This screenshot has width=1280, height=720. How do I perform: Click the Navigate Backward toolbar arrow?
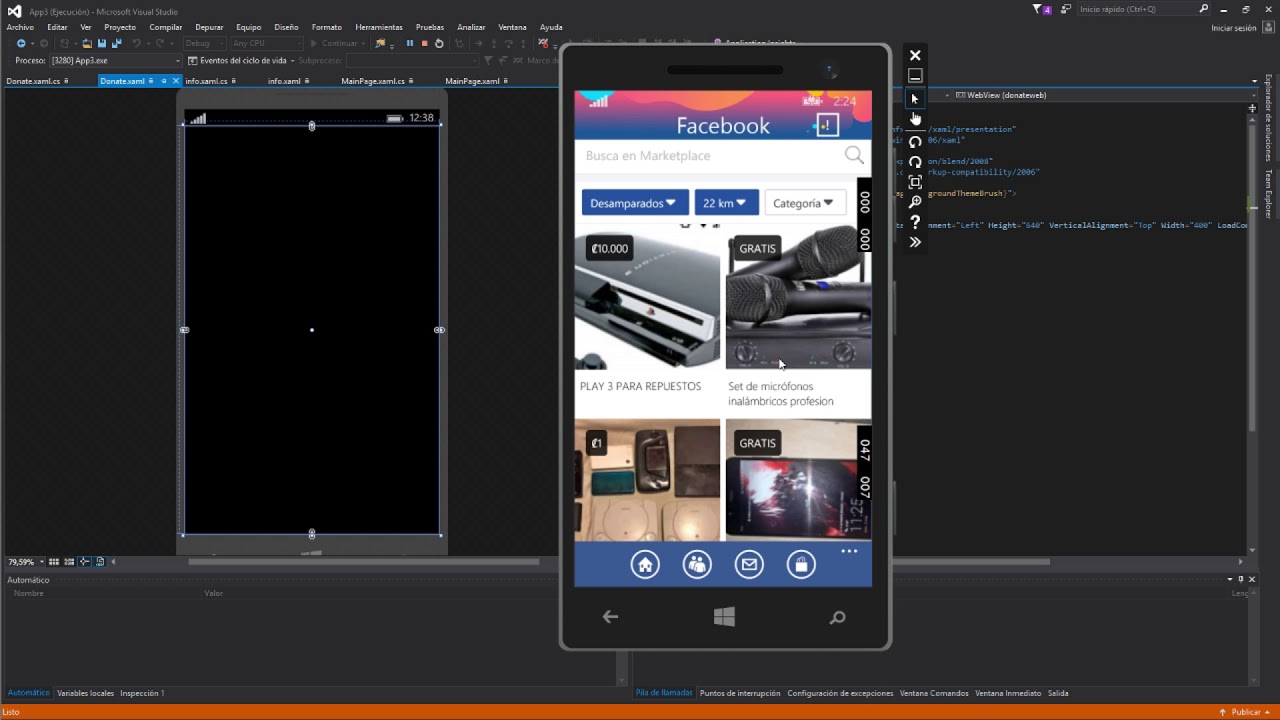[21, 43]
